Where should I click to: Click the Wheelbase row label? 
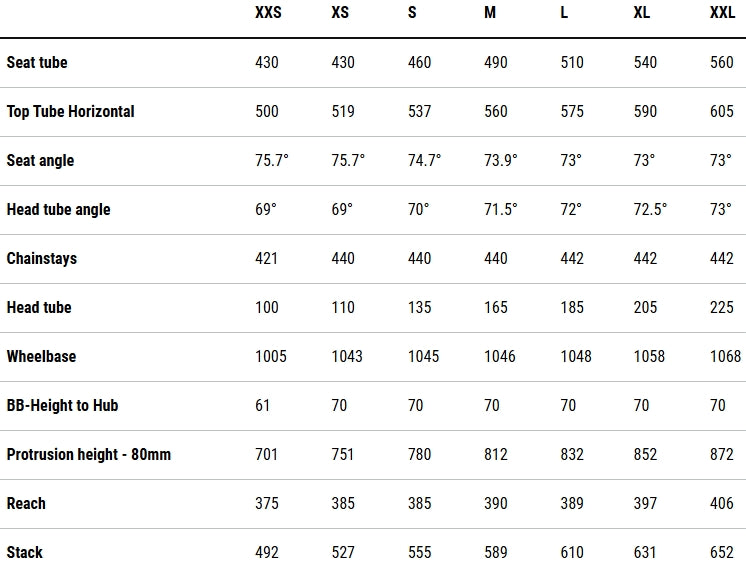(x=41, y=356)
